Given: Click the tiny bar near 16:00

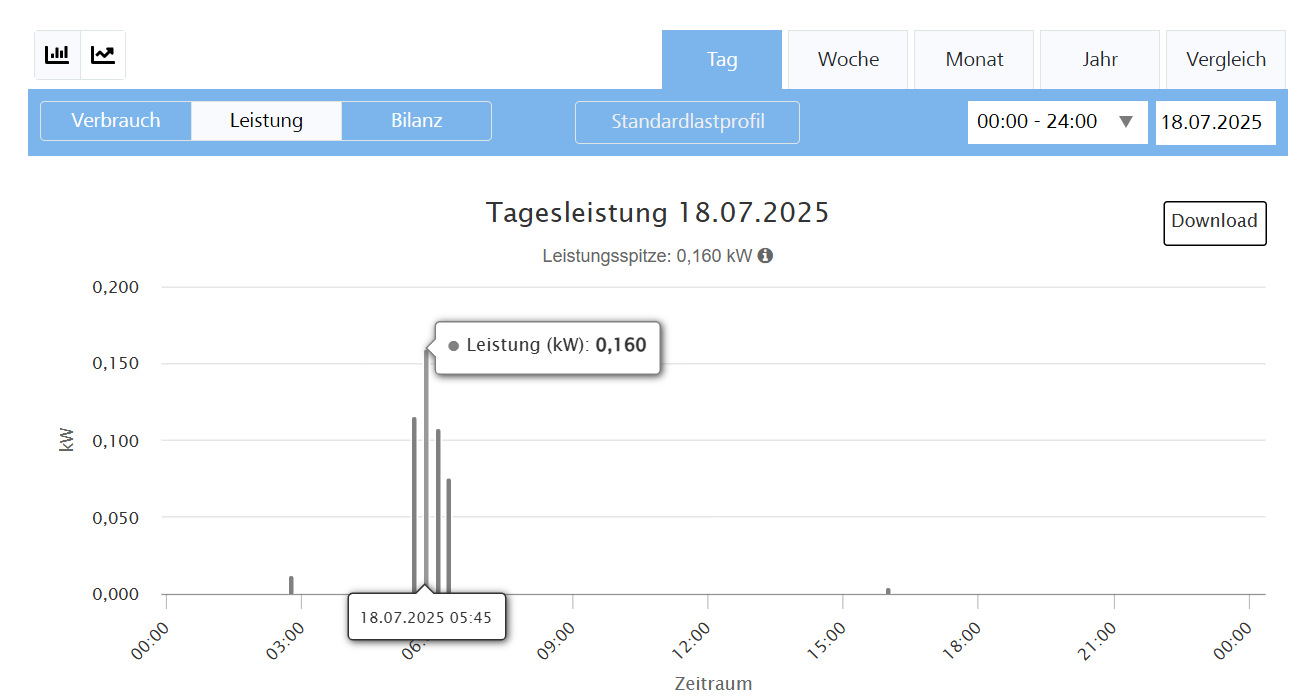Looking at the screenshot, I should (x=888, y=591).
